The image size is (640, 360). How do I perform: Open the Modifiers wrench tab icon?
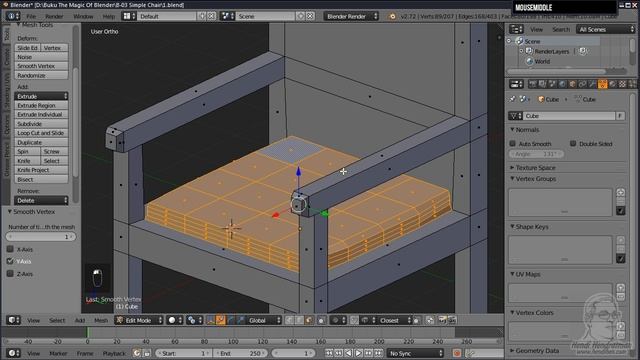click(592, 84)
